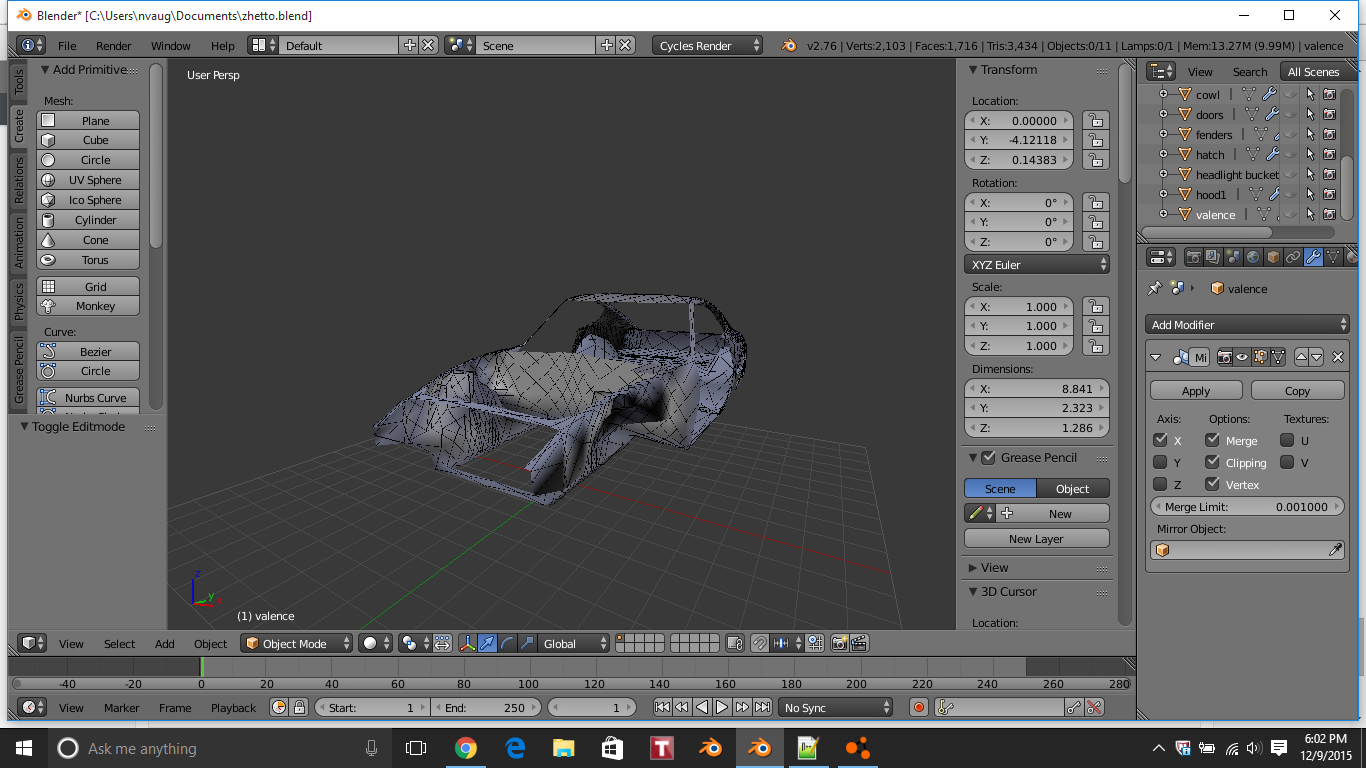
Task: Toggle automatic keyframe record button
Action: 919,708
